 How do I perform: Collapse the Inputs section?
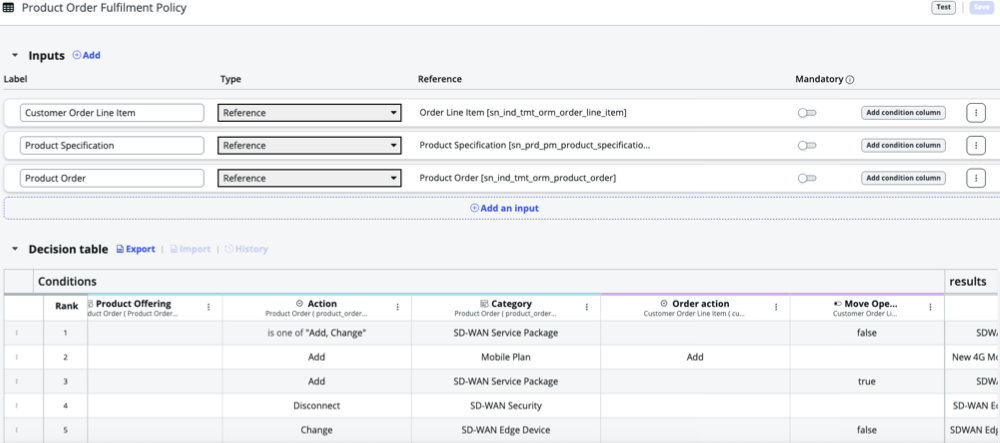15,55
